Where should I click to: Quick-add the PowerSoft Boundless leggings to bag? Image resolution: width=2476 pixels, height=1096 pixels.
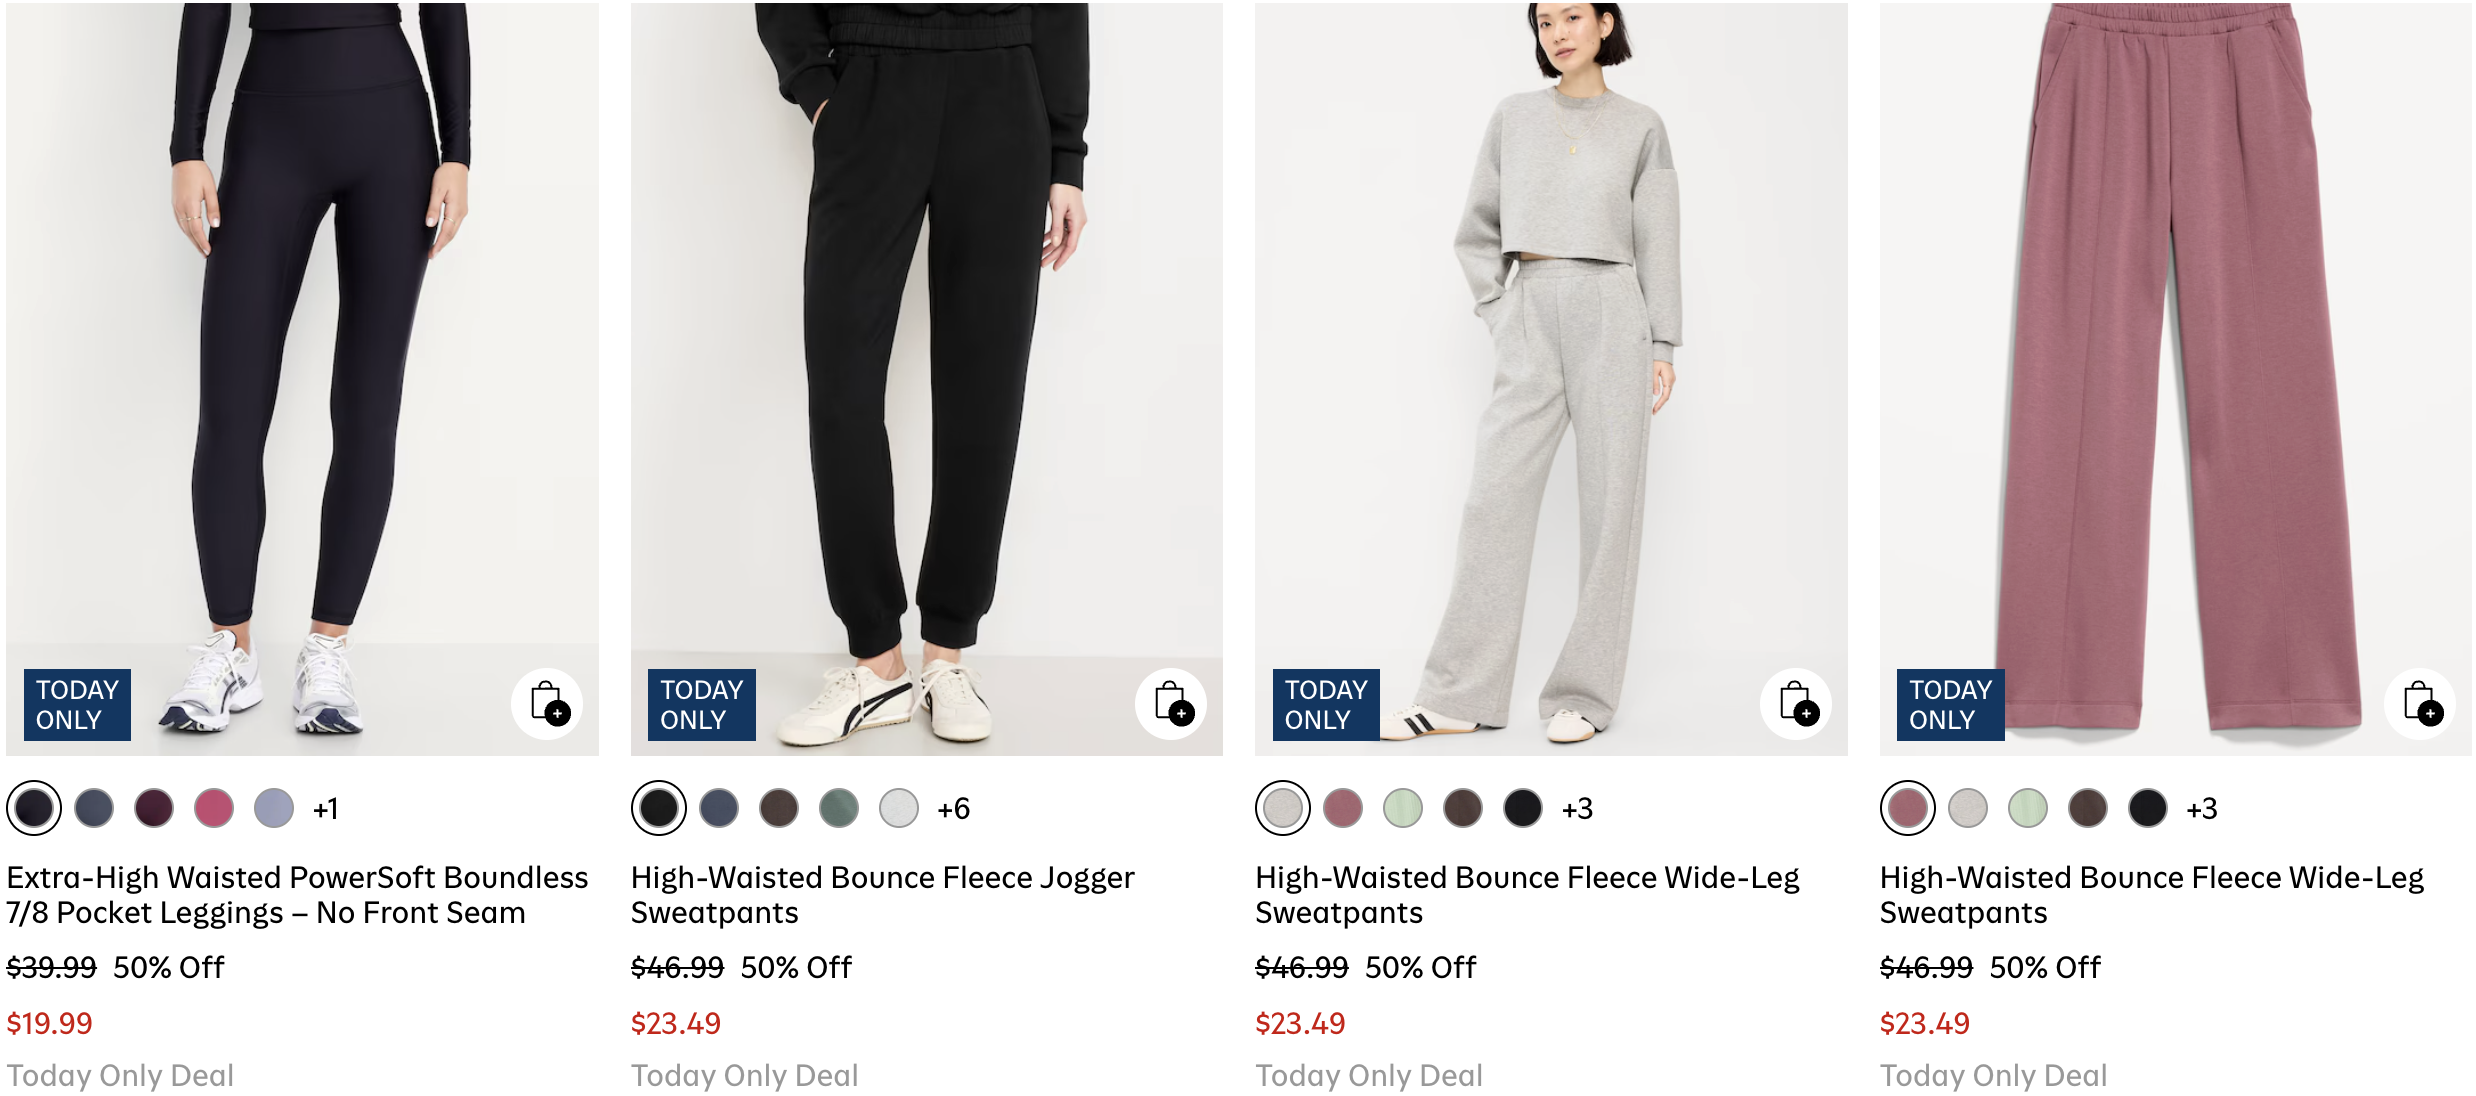point(547,703)
